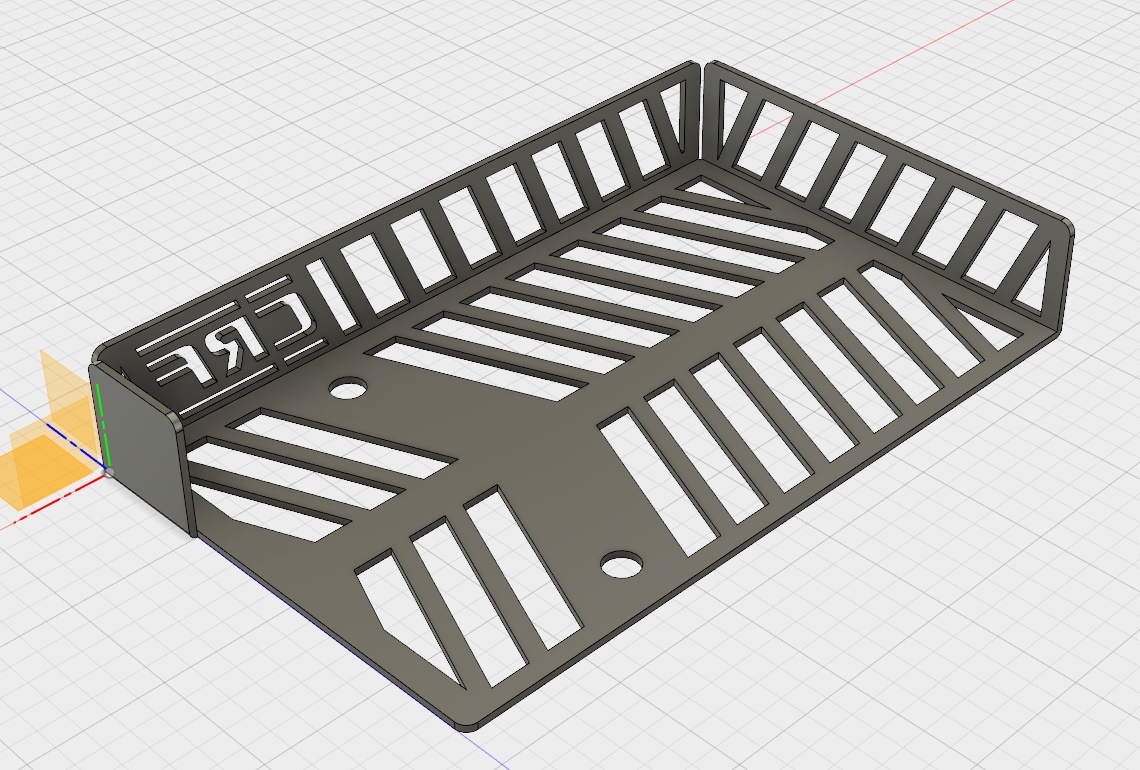Select the circular hole near the front edge
The width and height of the screenshot is (1140, 770).
(x=622, y=566)
